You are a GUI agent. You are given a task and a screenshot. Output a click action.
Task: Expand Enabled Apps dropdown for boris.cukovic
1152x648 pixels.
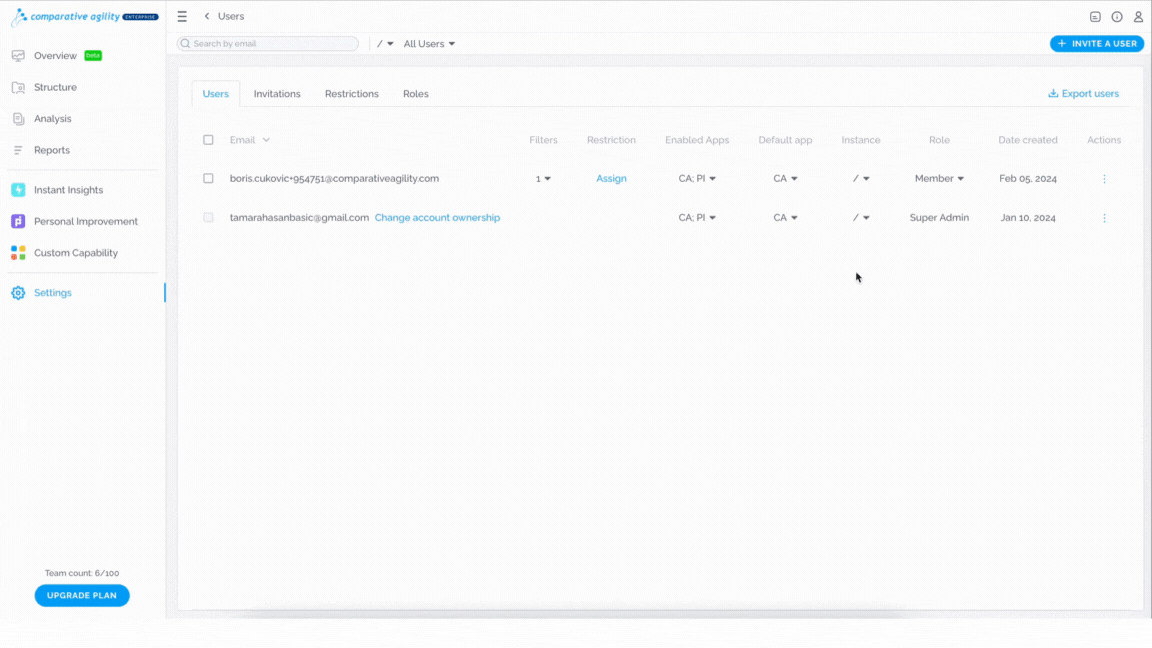tap(697, 179)
